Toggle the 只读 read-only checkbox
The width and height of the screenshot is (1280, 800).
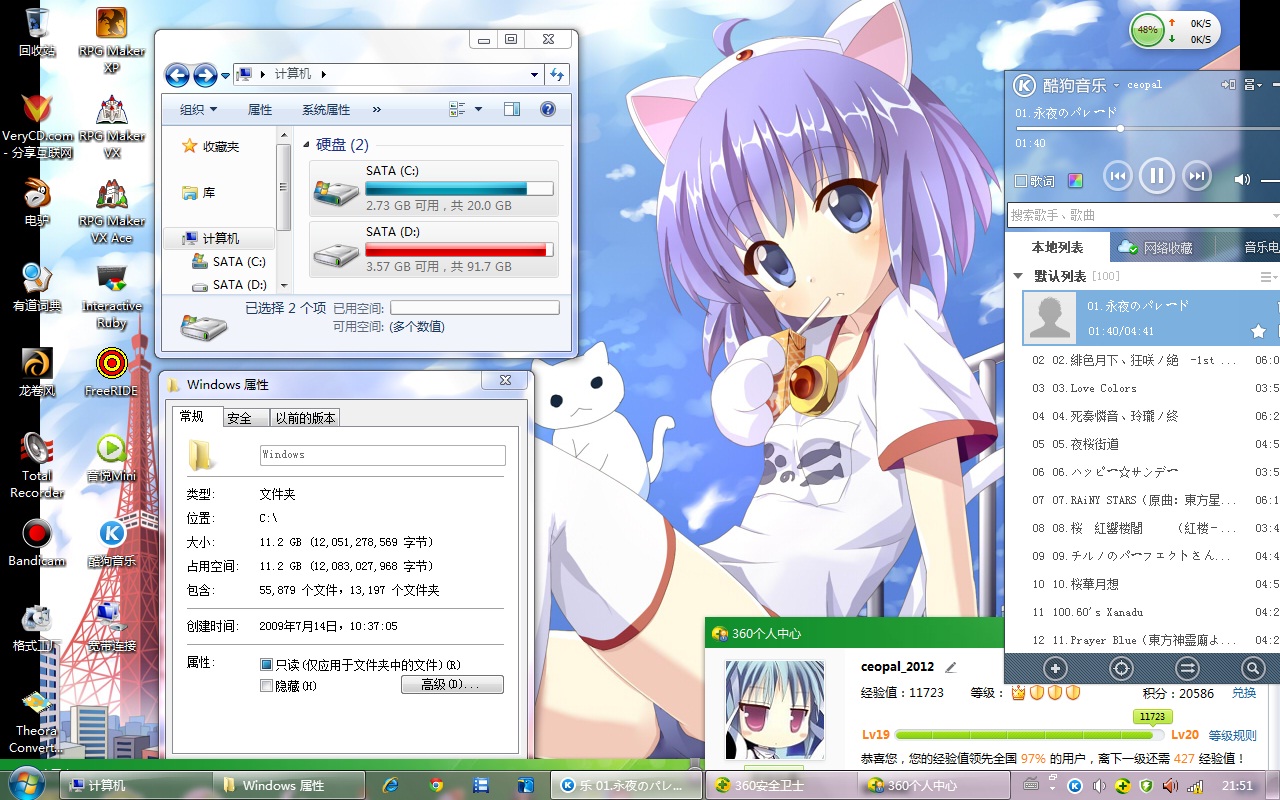click(x=266, y=665)
